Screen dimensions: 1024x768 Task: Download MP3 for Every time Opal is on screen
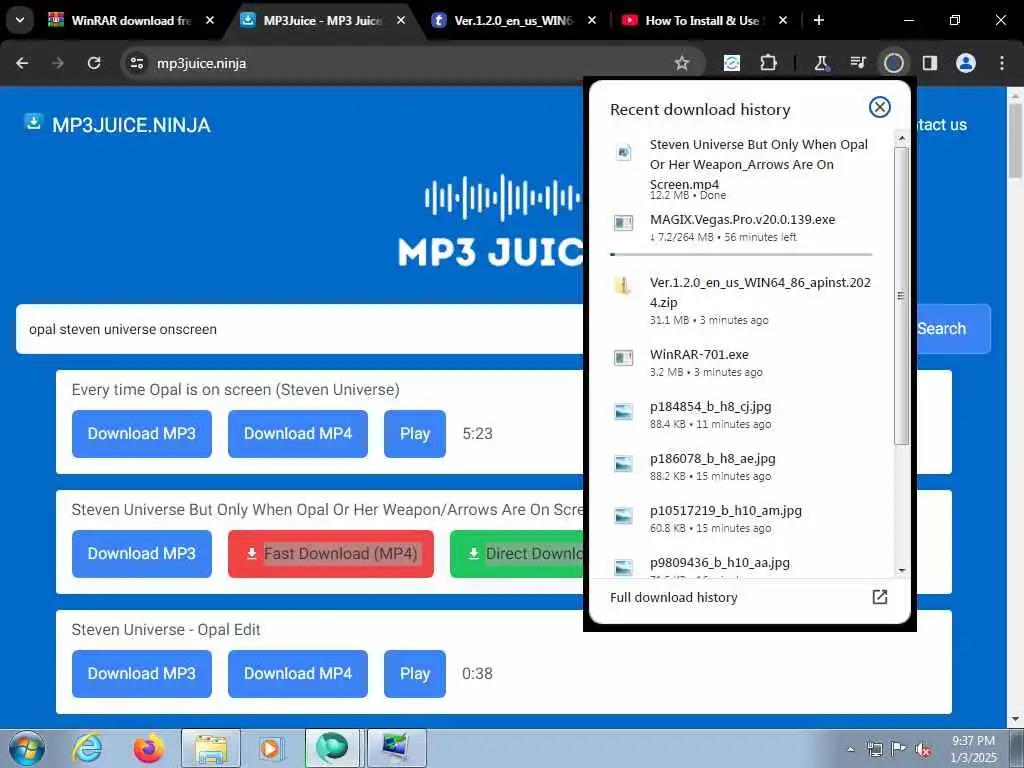[142, 434]
